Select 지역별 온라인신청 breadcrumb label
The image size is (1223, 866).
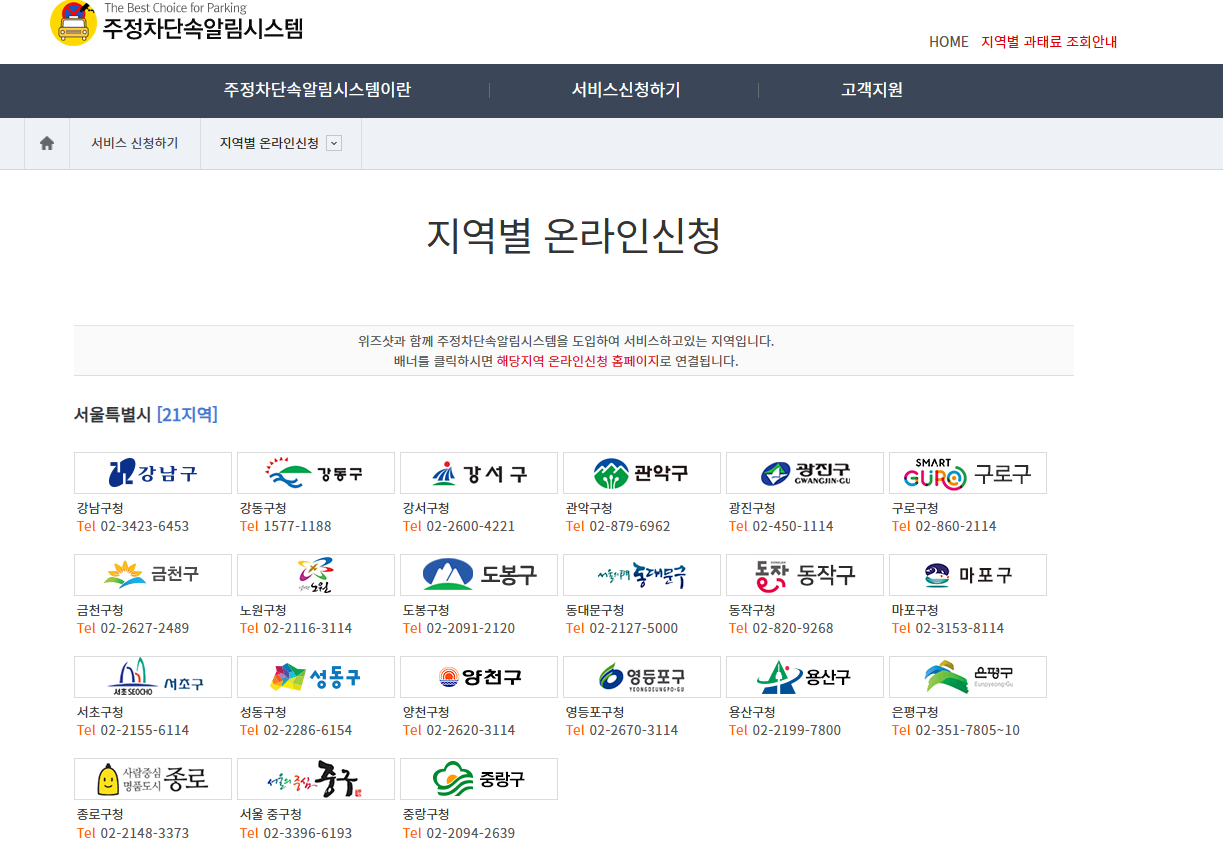pos(269,143)
